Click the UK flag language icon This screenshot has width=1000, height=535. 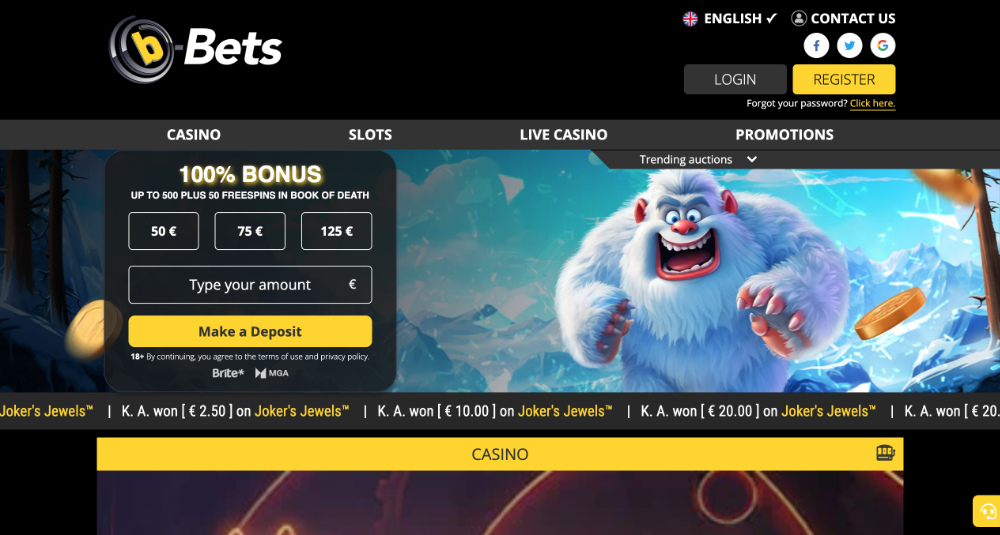point(690,18)
